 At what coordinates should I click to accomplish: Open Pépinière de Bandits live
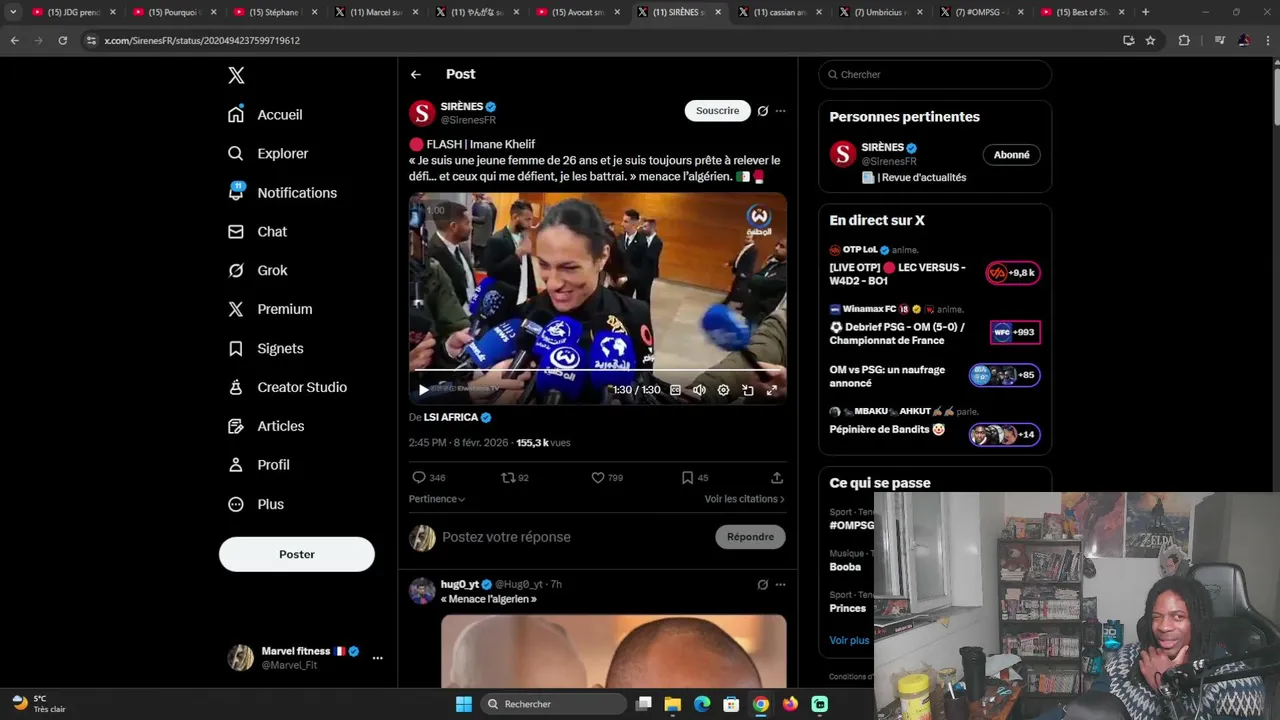click(x=887, y=430)
